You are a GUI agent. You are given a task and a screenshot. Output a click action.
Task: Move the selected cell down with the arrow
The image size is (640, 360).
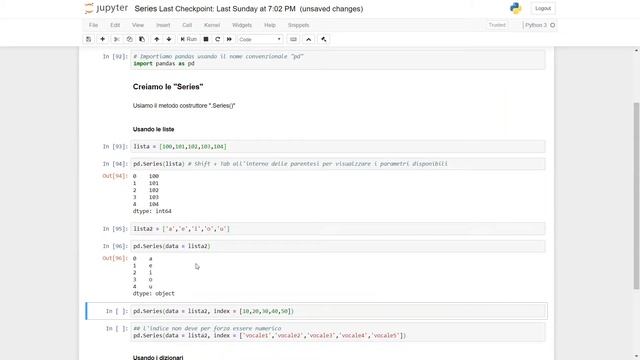(x=169, y=39)
